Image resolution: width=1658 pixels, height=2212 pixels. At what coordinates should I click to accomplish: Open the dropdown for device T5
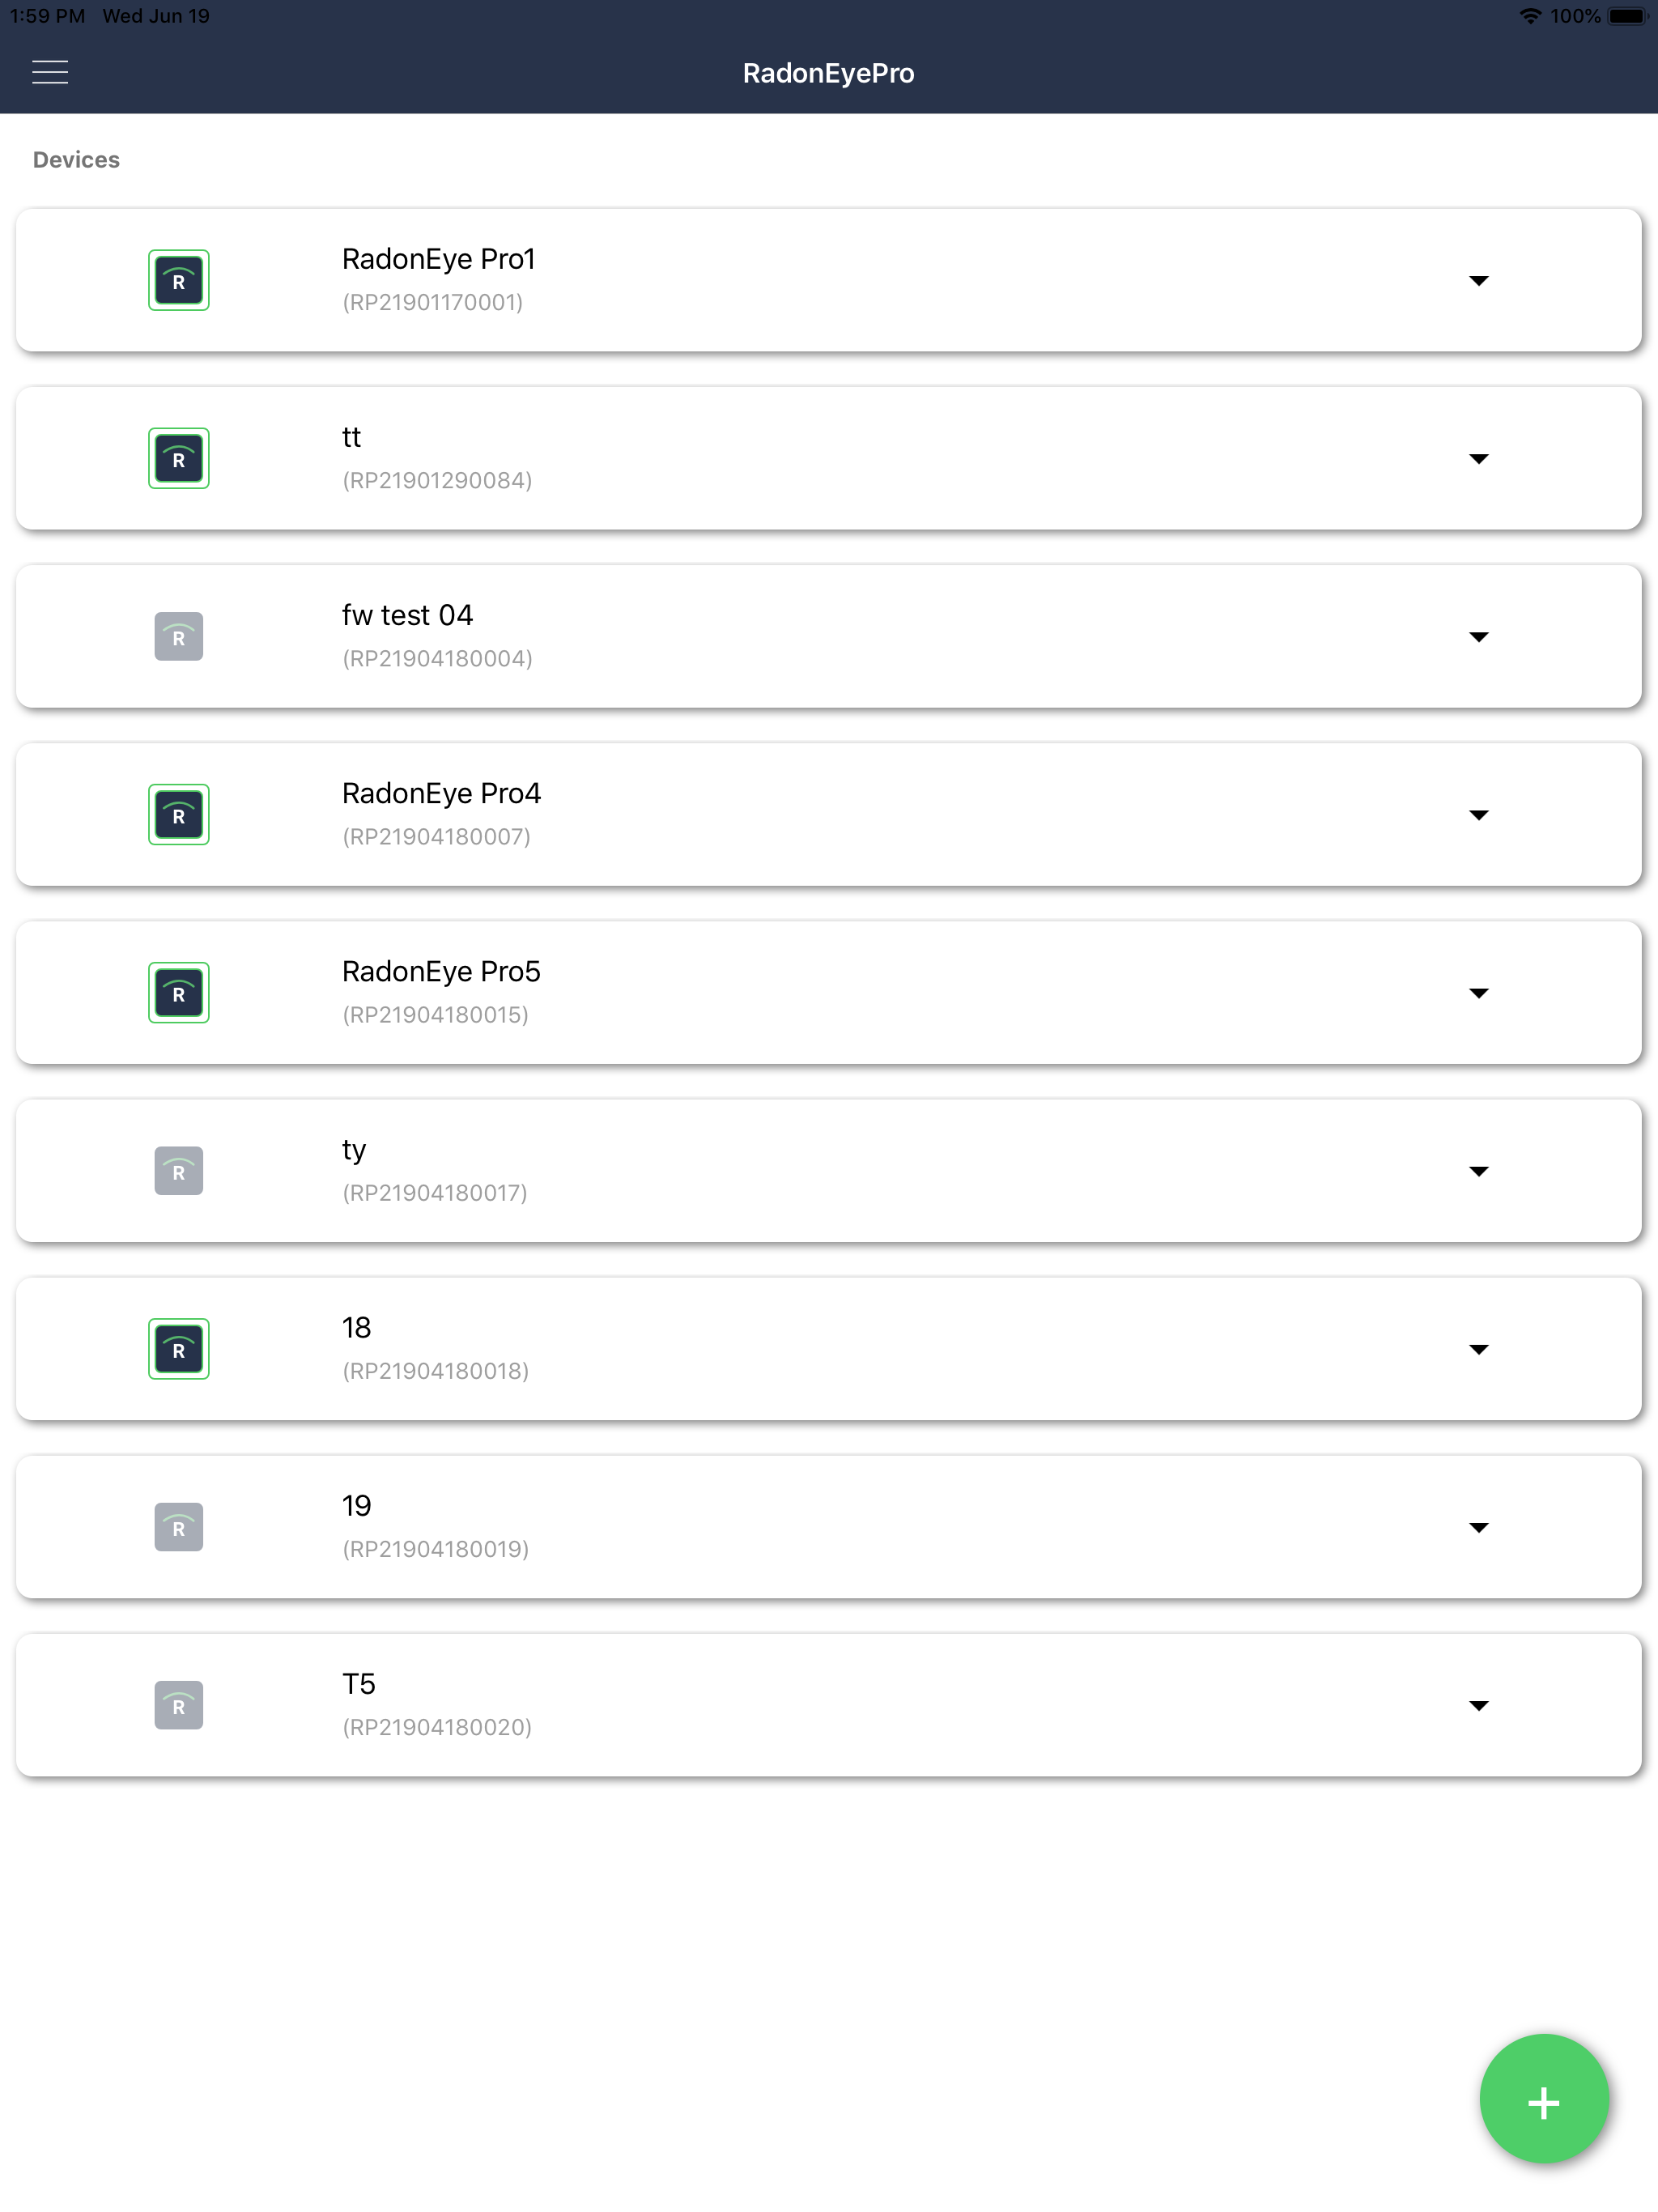(1480, 1705)
